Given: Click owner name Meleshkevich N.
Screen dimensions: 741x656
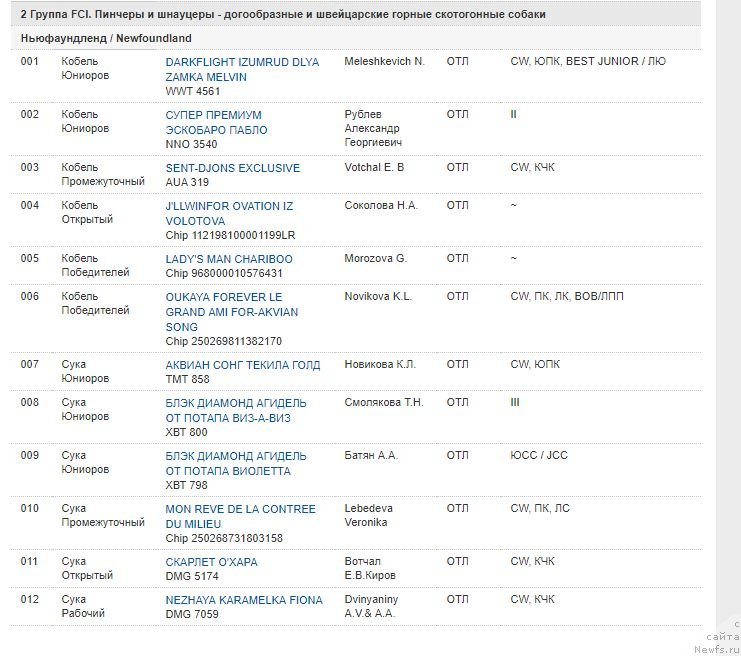Looking at the screenshot, I should [x=384, y=62].
